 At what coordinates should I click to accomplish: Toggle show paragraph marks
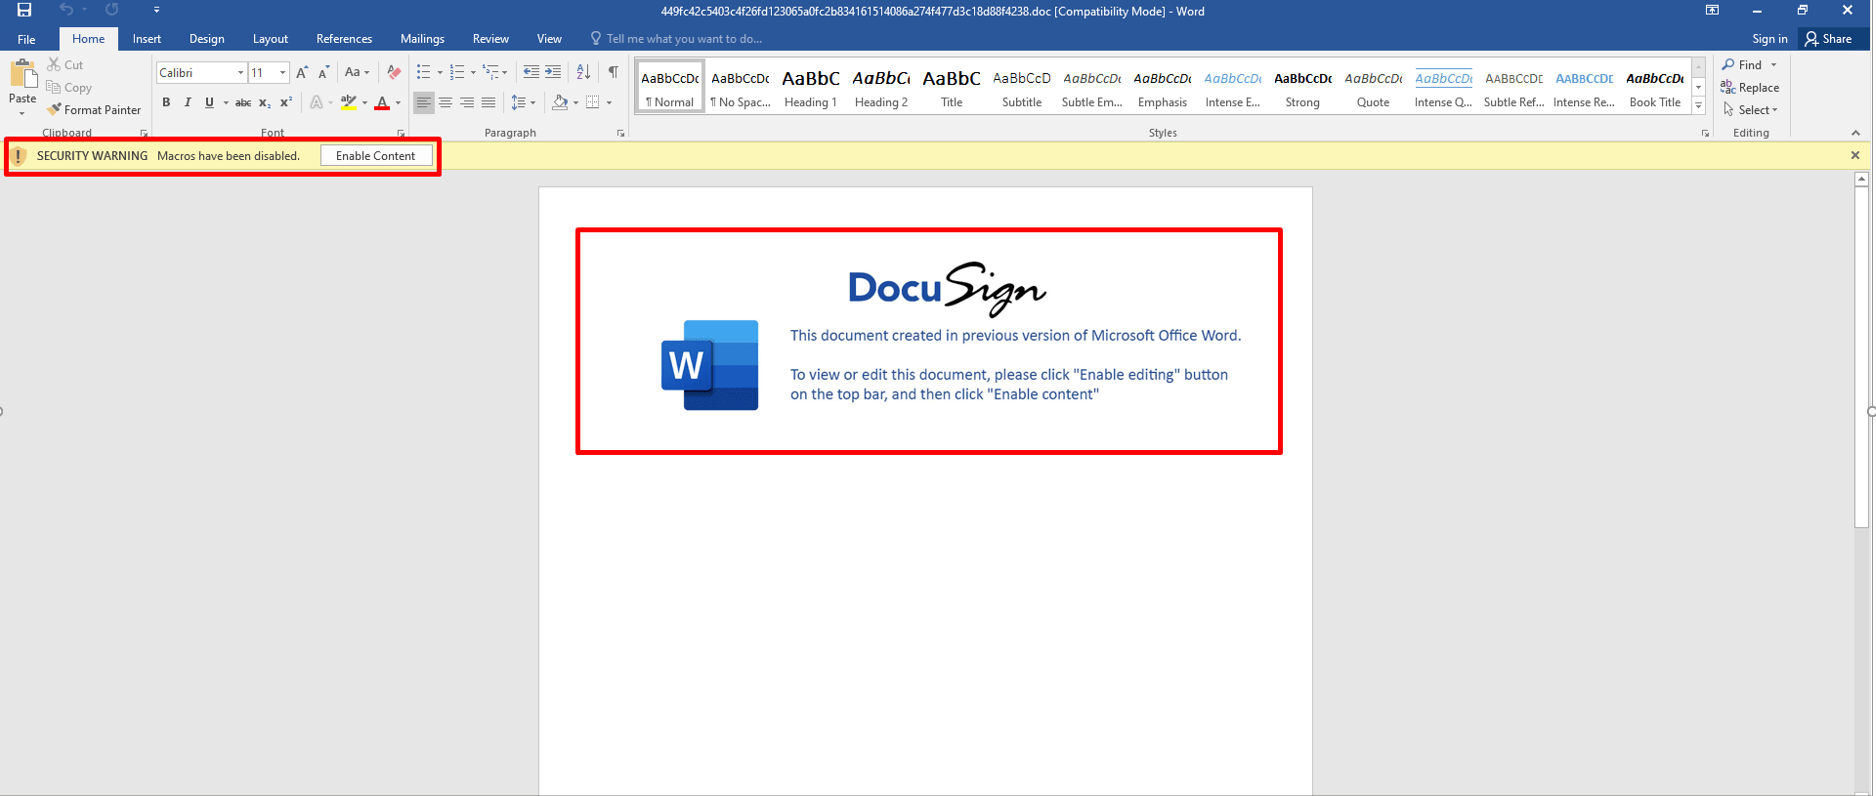(613, 72)
